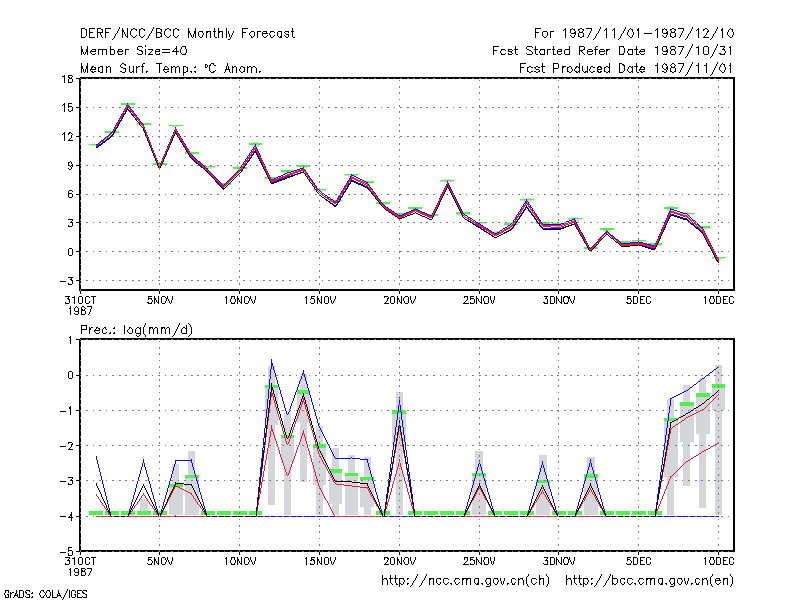This screenshot has height=600, width=800.
Task: Click the DERF/NCC/BCC Monthly Forecast title
Action: pos(187,34)
